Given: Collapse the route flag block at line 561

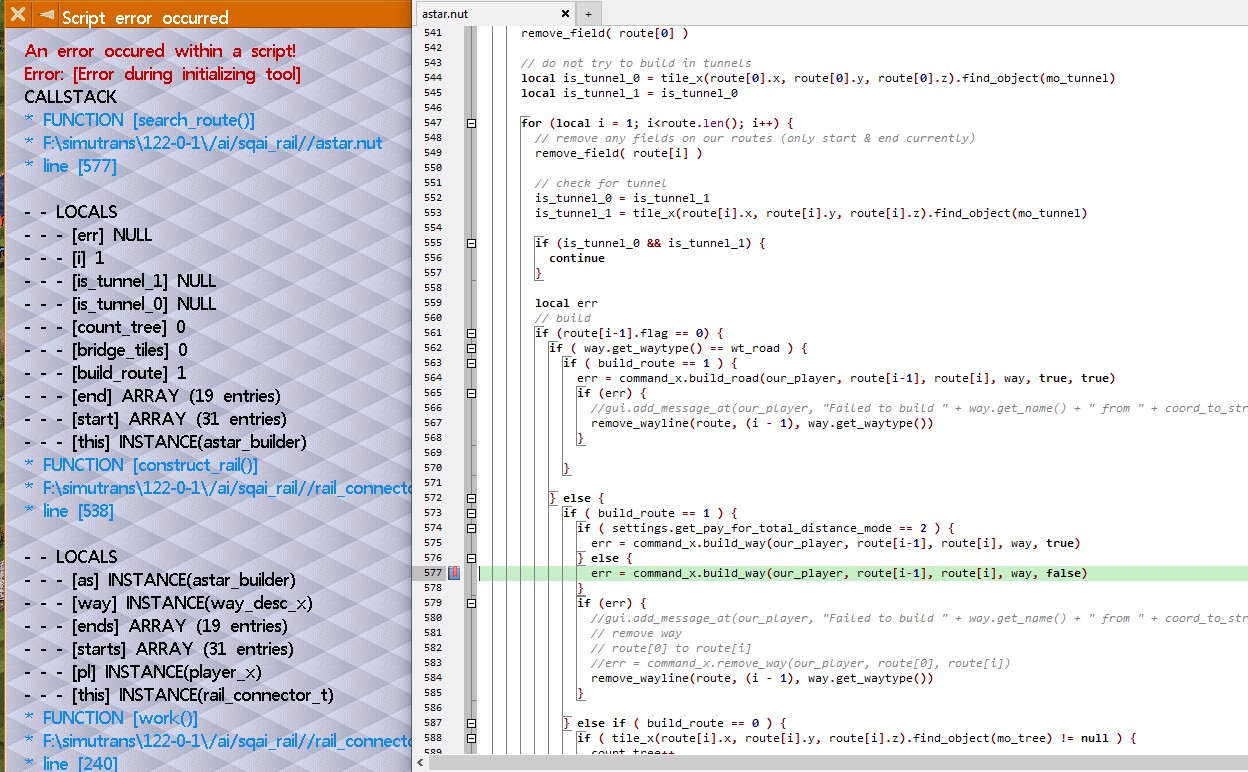Looking at the screenshot, I should (471, 333).
